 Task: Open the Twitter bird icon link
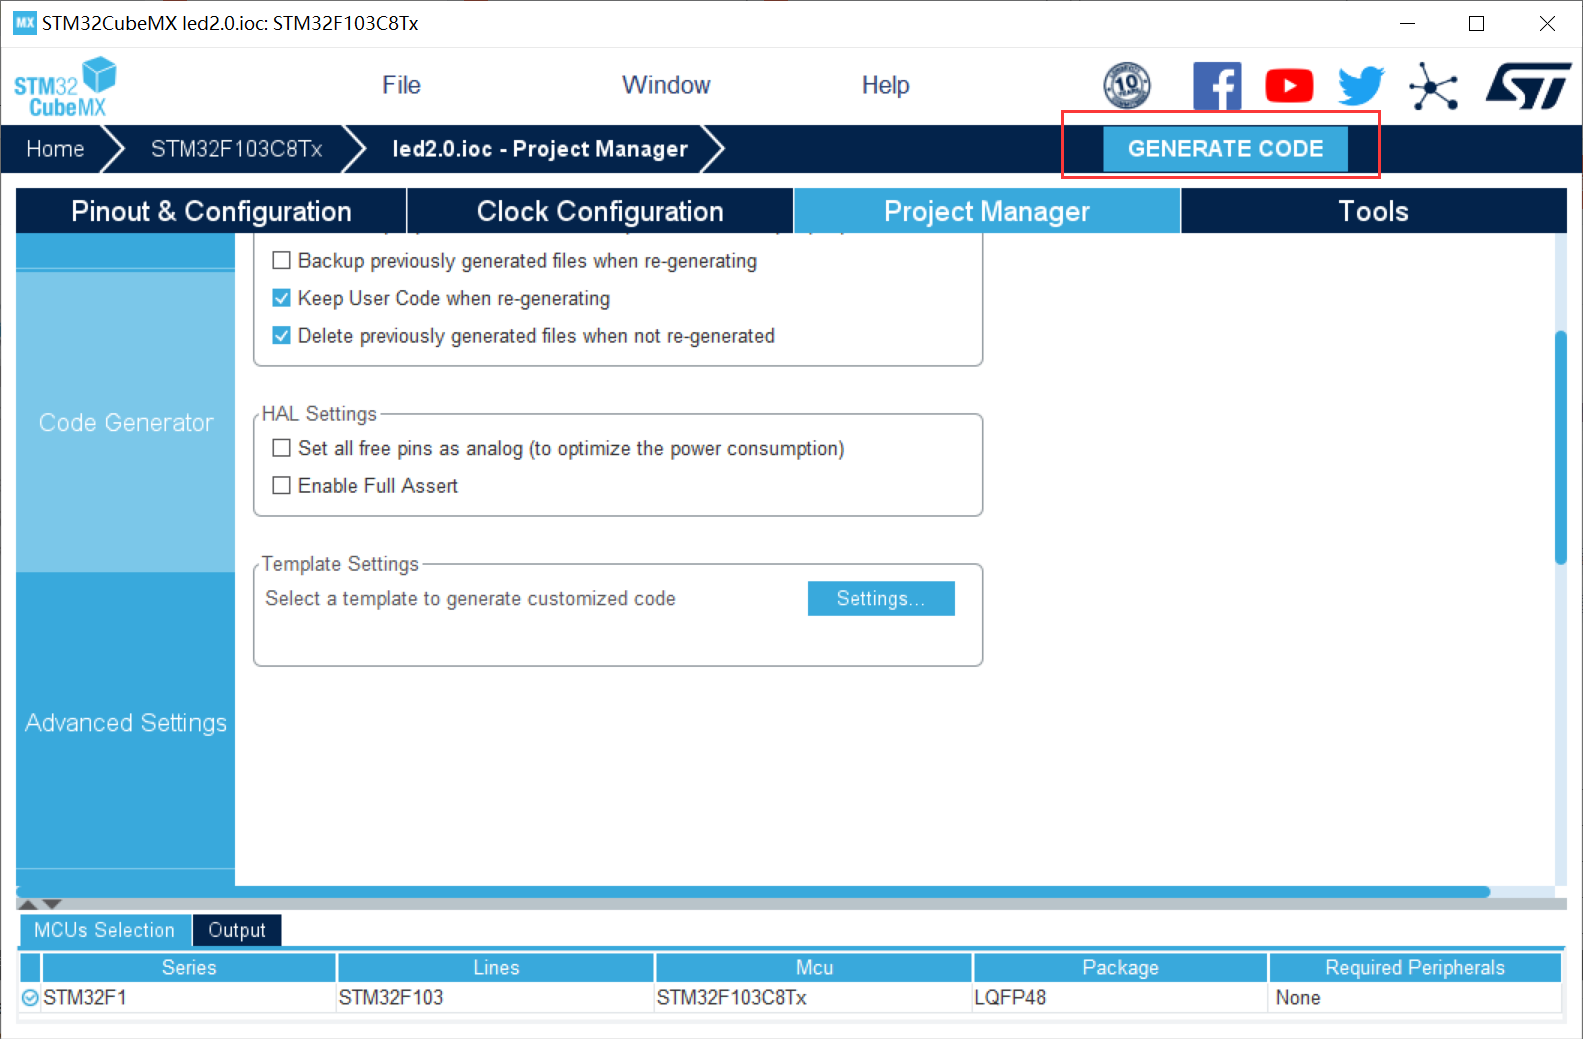point(1361,86)
